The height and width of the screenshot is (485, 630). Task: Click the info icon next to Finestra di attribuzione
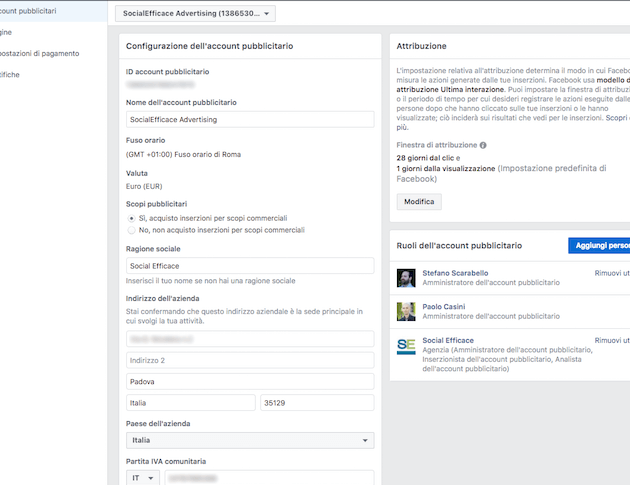(x=483, y=145)
